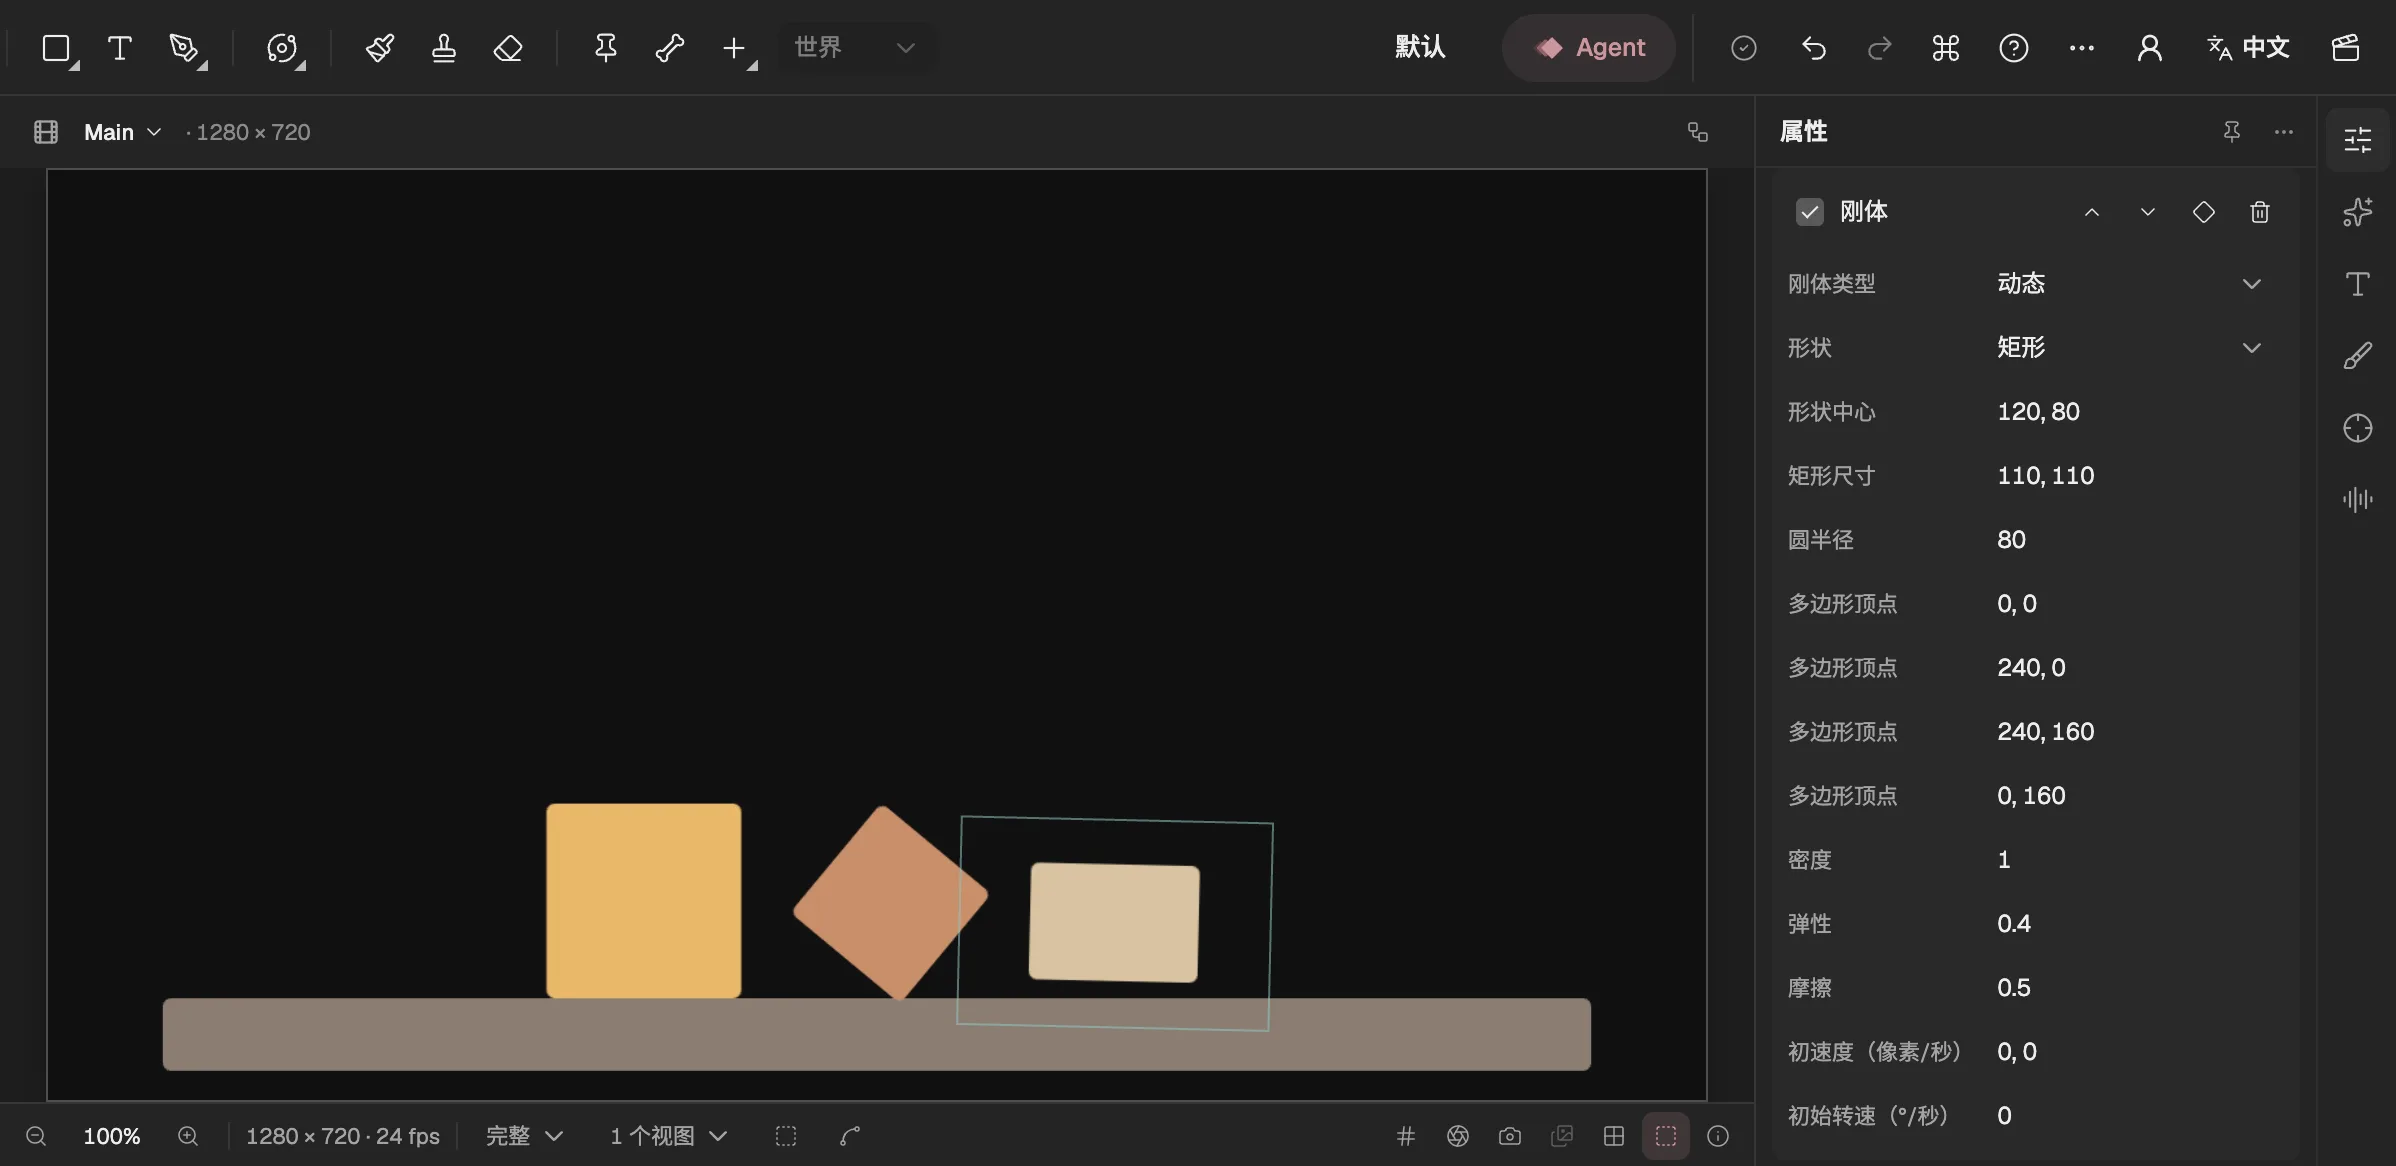Open the Main composition menu
This screenshot has width=2396, height=1166.
[122, 132]
